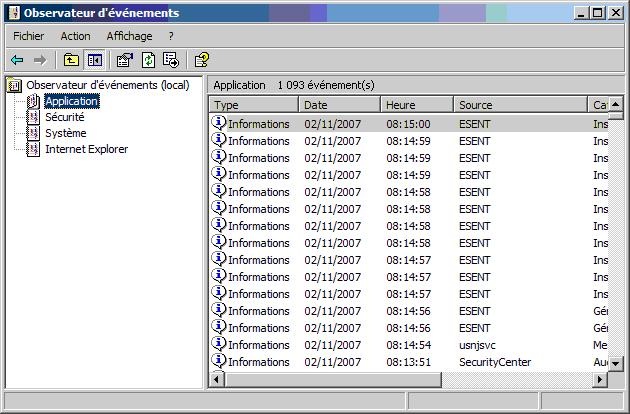Image resolution: width=630 pixels, height=414 pixels.
Task: Select the Observateur d'événements (local) root node
Action: pyautogui.click(x=107, y=85)
